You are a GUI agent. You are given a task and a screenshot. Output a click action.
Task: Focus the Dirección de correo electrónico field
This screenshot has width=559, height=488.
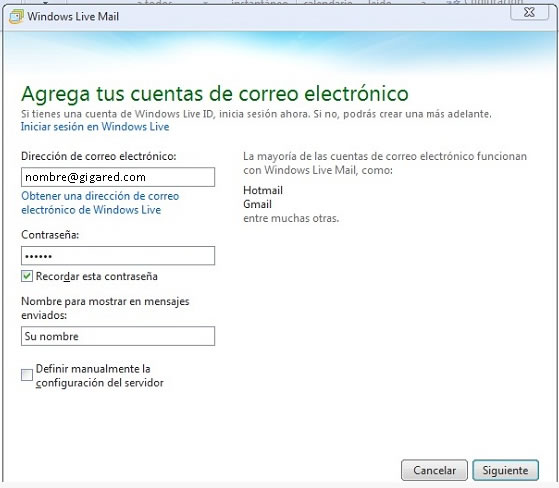[118, 177]
